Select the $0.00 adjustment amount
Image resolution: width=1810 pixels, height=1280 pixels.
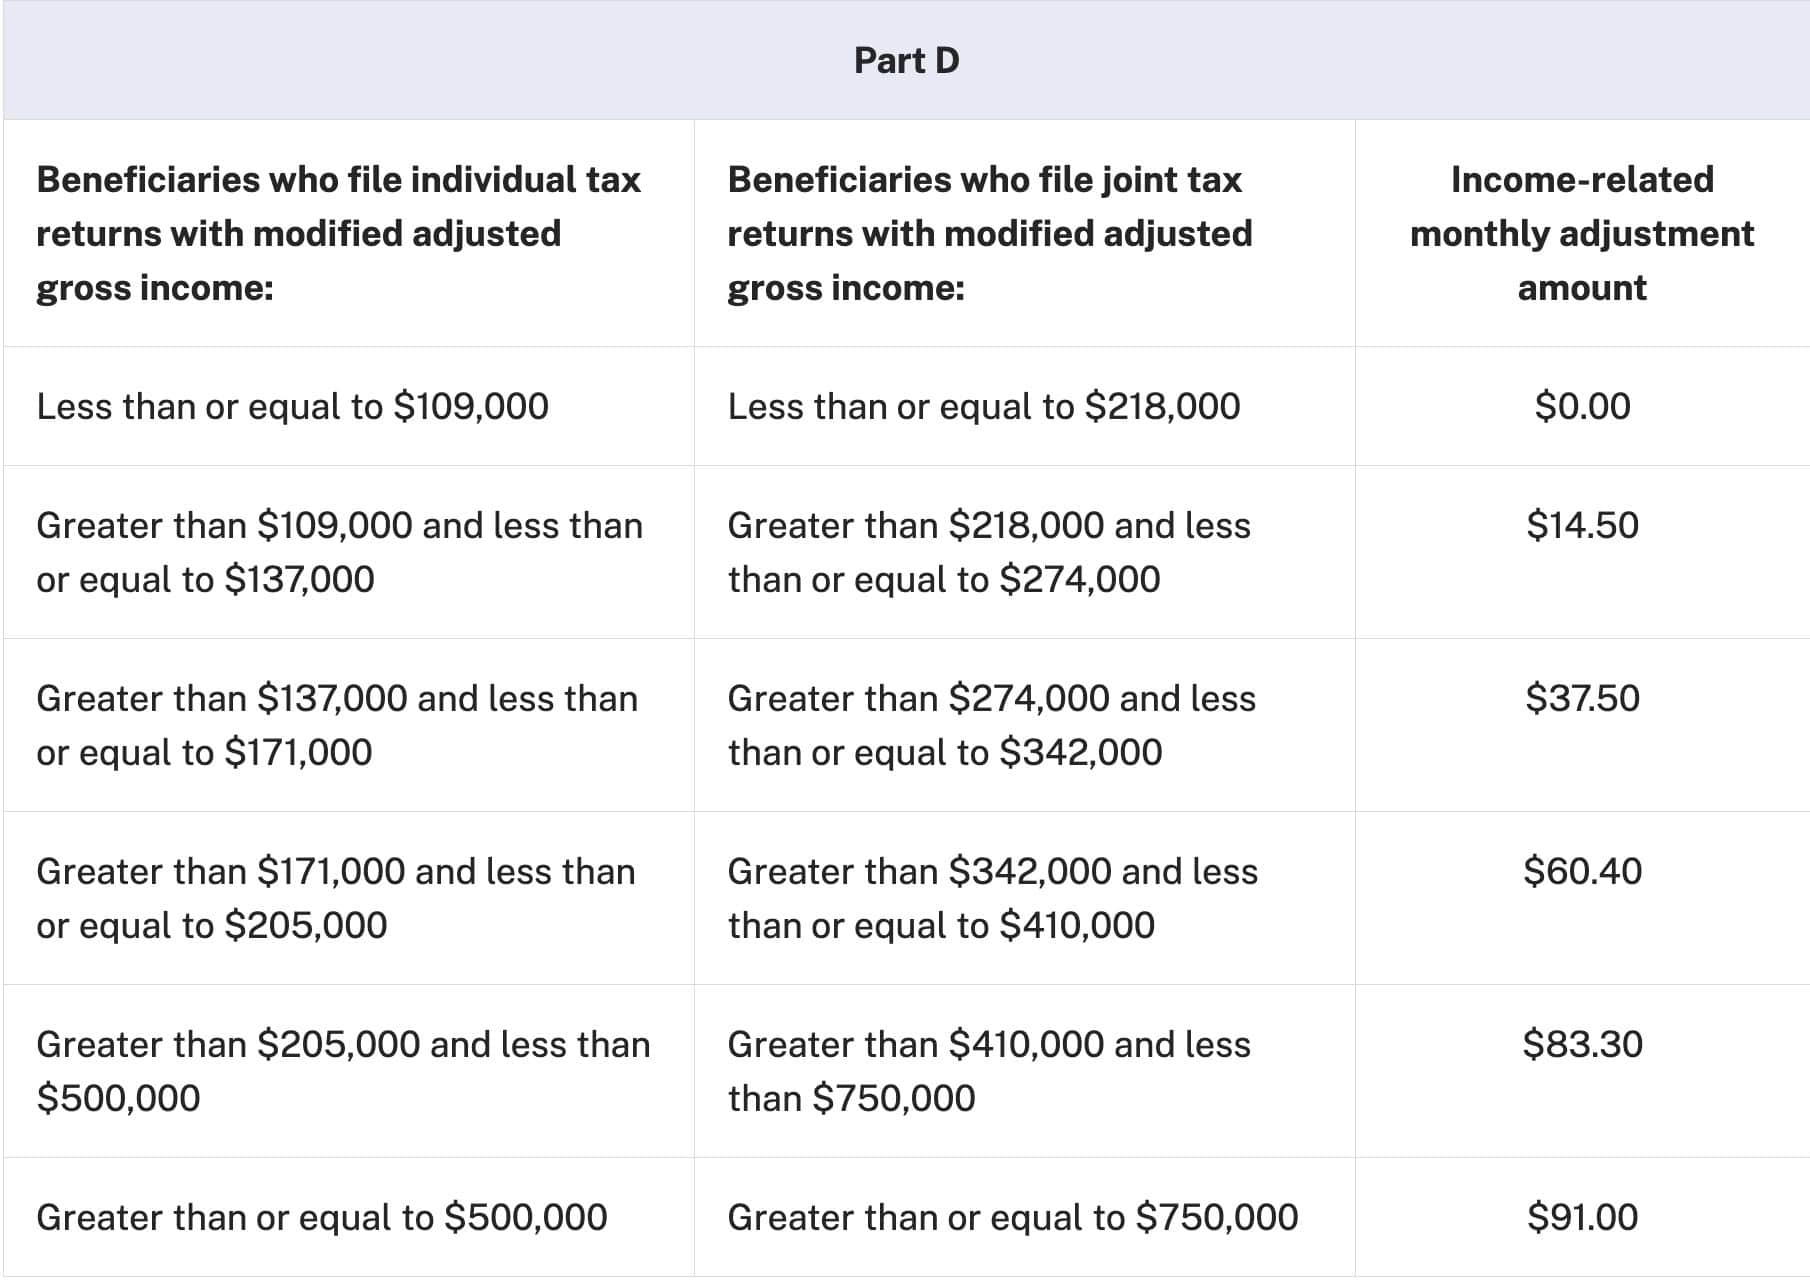click(1582, 406)
